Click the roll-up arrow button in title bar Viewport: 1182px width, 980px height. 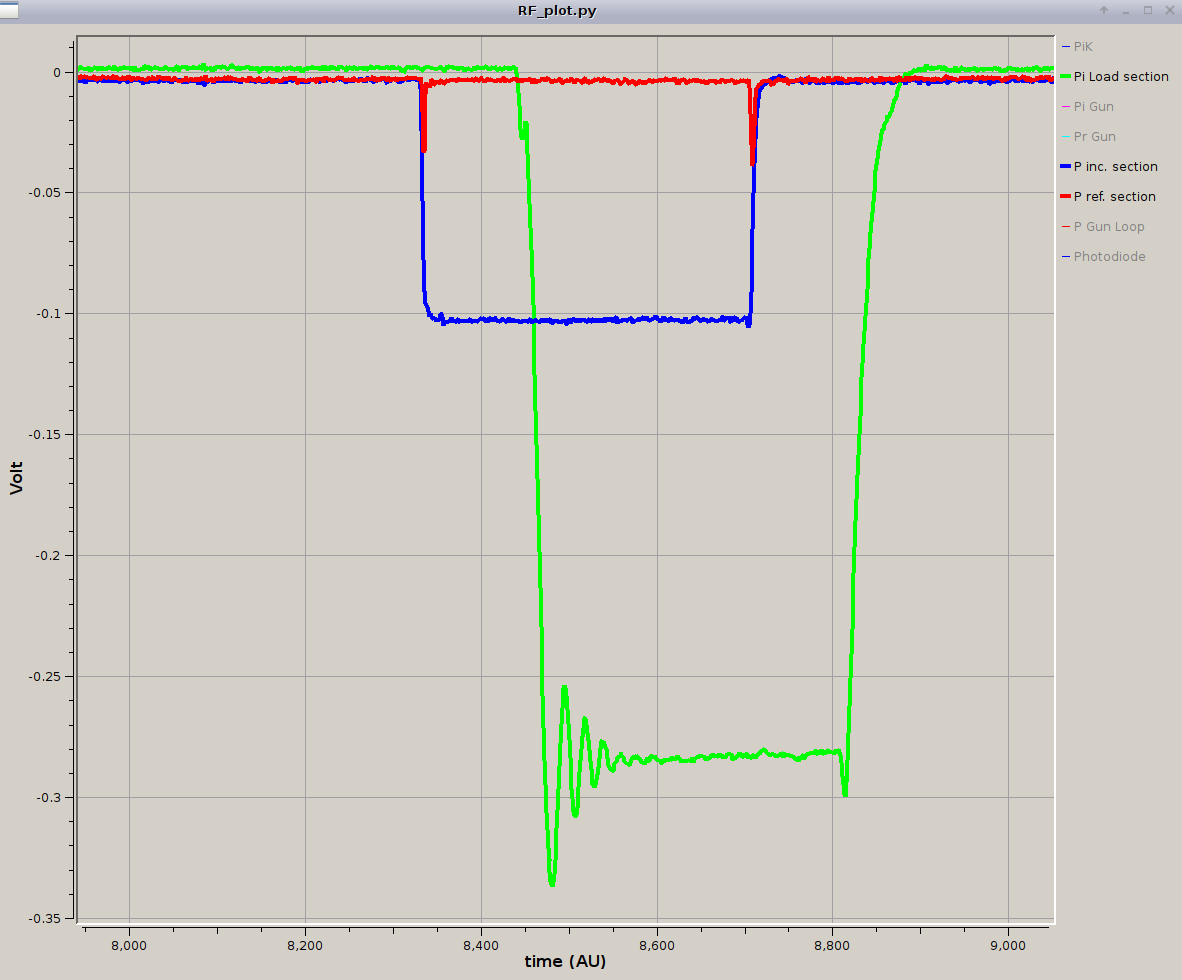coord(1104,11)
